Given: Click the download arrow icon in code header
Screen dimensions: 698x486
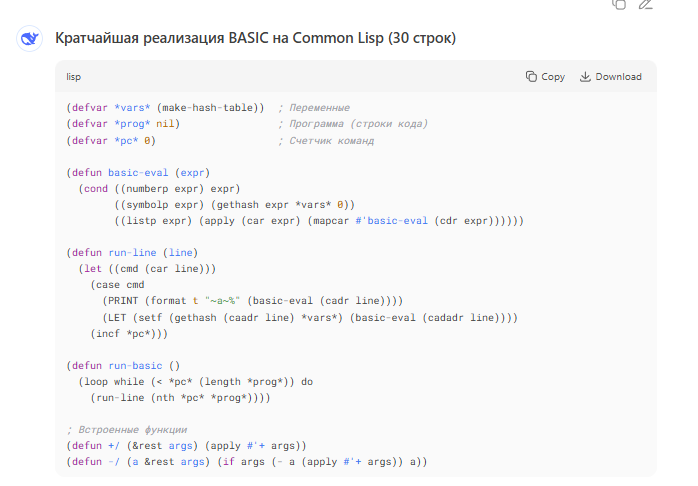Looking at the screenshot, I should click(585, 77).
